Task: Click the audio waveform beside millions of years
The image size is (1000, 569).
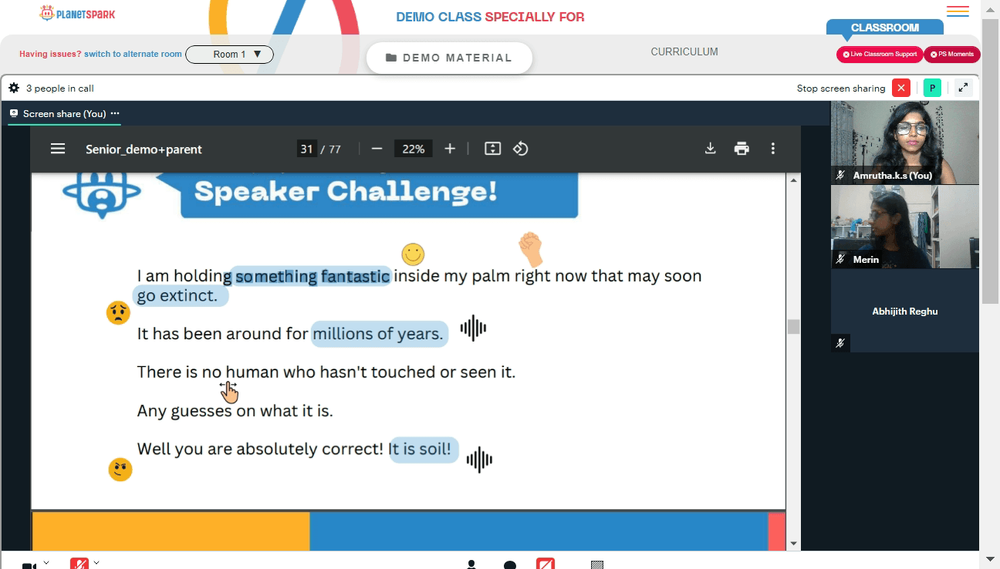Action: (x=473, y=329)
